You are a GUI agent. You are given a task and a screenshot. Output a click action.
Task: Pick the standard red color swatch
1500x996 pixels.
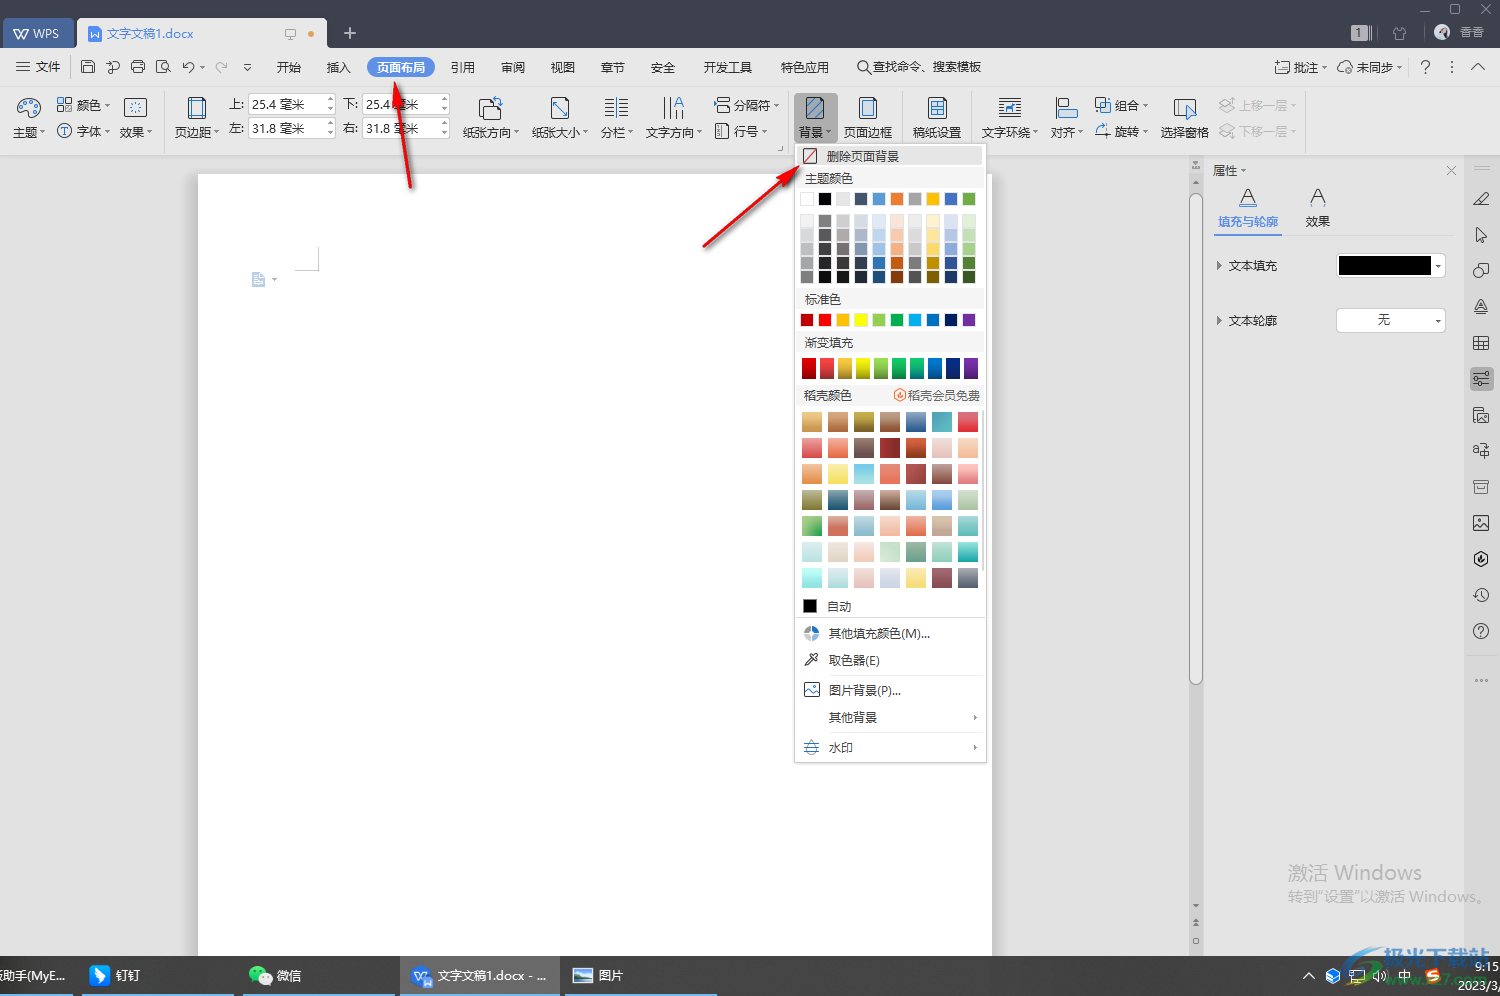825,320
